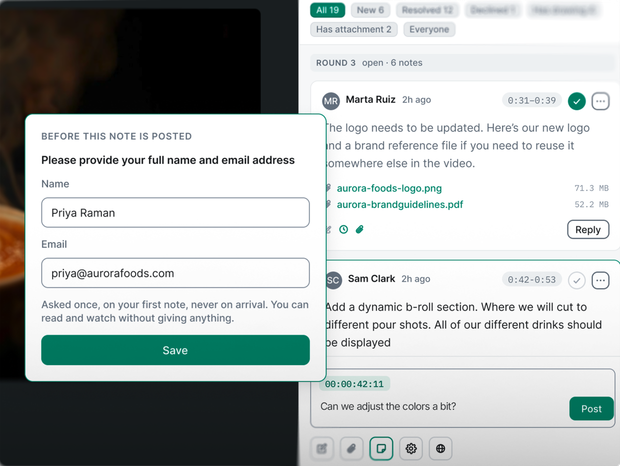Click the globe icon in bottom toolbar
Image resolution: width=620 pixels, height=466 pixels.
click(x=440, y=448)
